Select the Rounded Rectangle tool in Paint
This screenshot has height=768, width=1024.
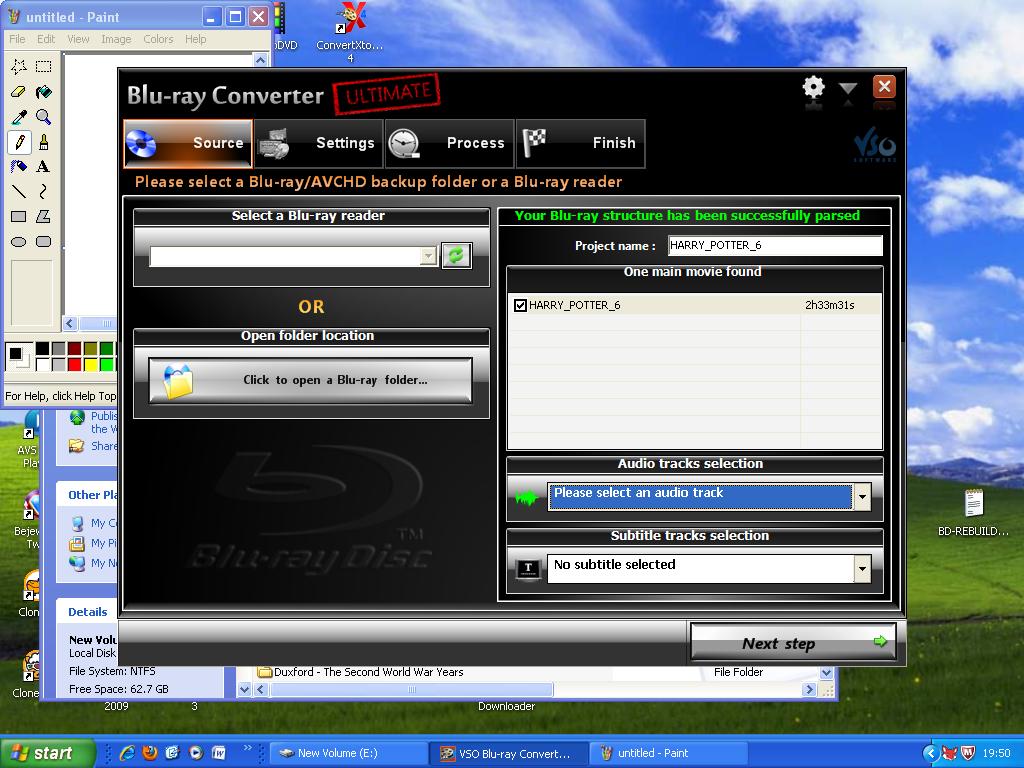(x=43, y=242)
